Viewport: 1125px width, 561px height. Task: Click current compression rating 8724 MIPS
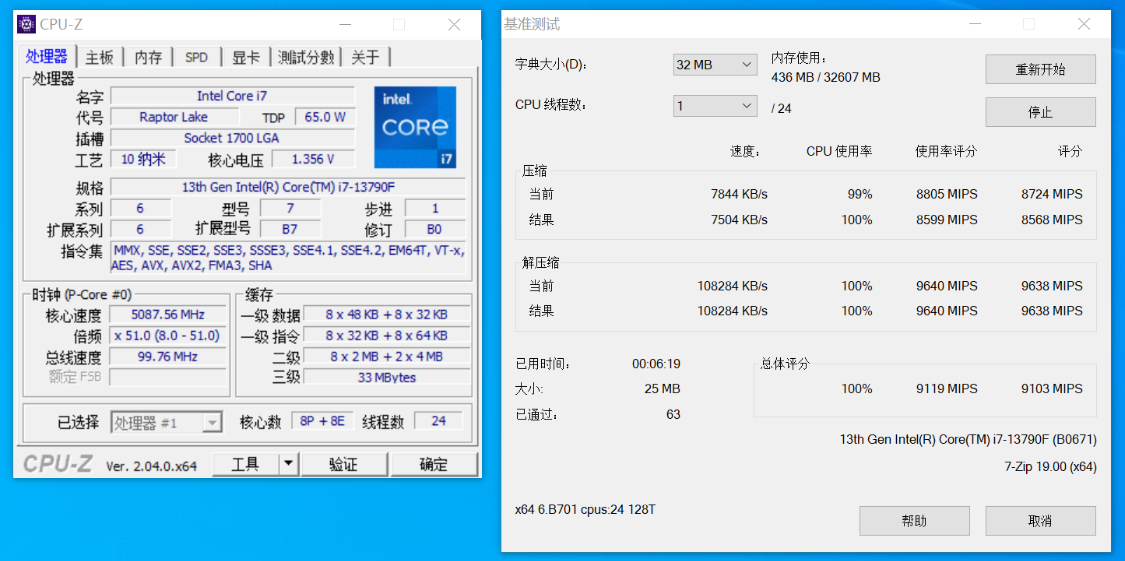tap(1052, 194)
